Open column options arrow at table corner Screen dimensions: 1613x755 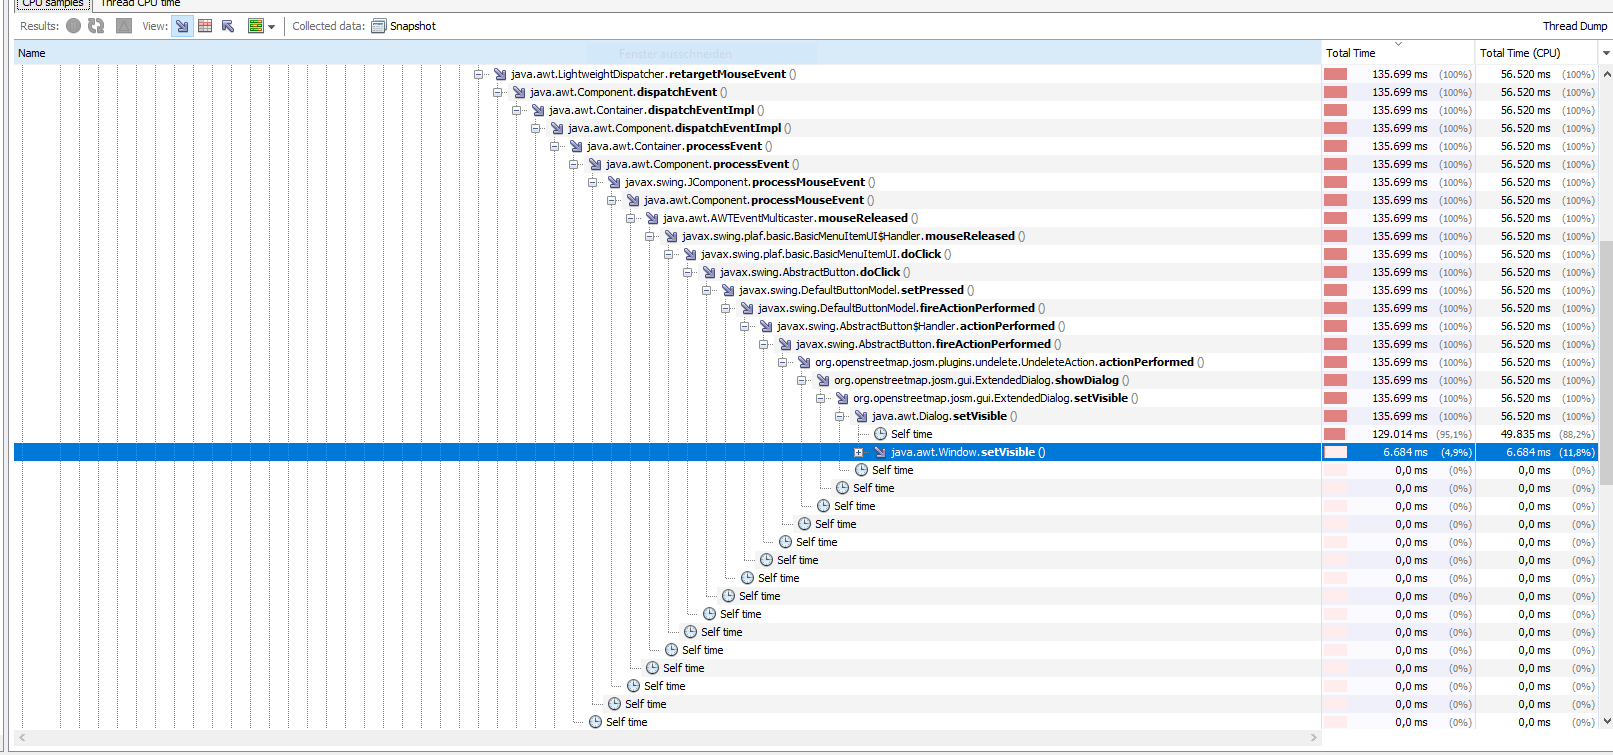[x=1606, y=53]
